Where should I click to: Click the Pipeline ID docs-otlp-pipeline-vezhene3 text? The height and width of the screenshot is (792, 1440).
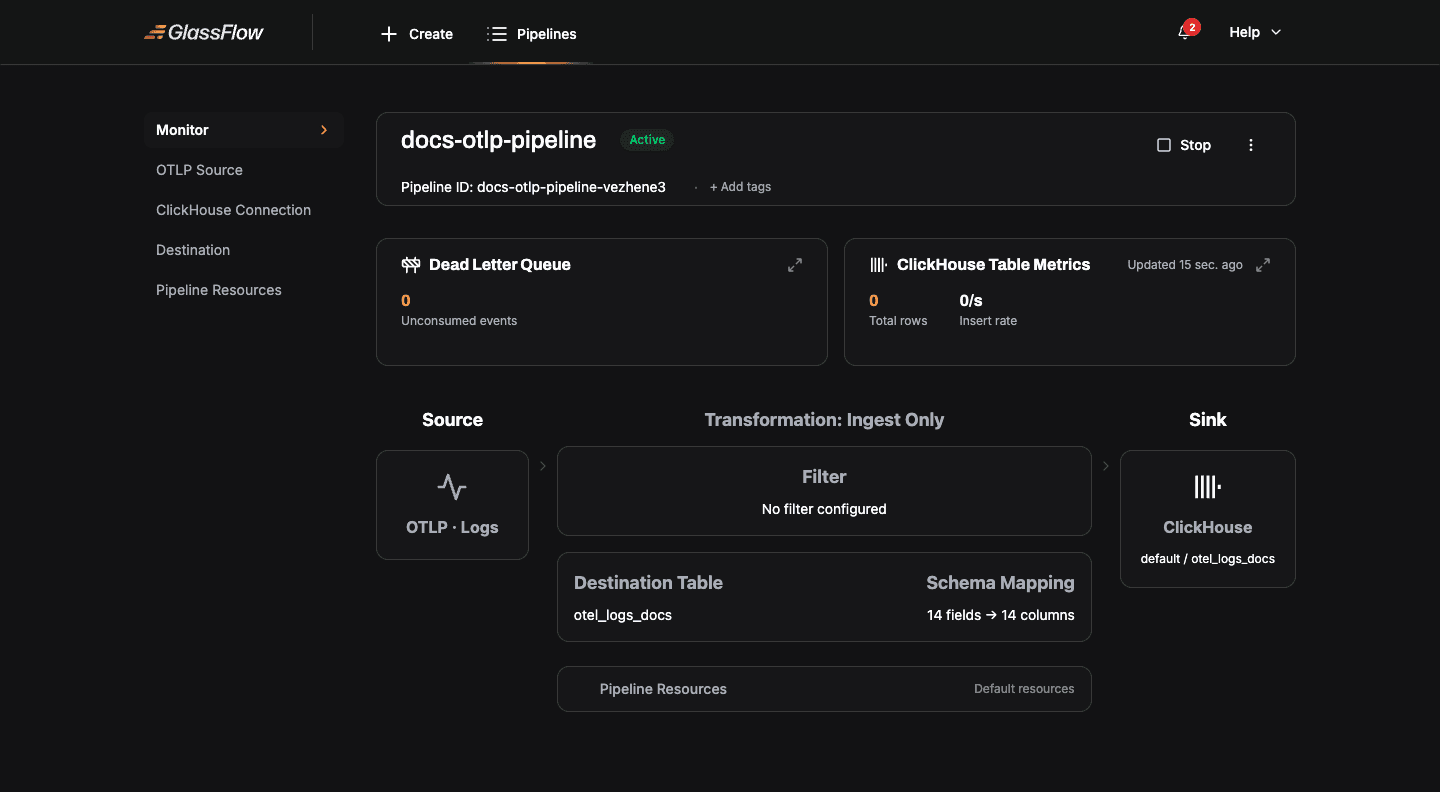click(533, 187)
